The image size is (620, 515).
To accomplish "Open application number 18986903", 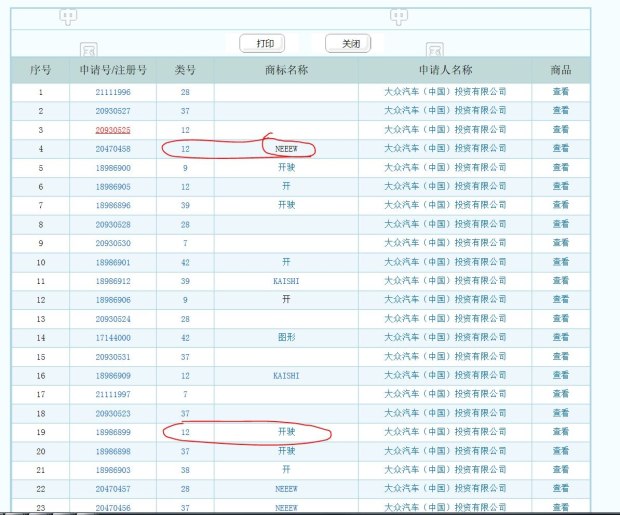I will (113, 470).
